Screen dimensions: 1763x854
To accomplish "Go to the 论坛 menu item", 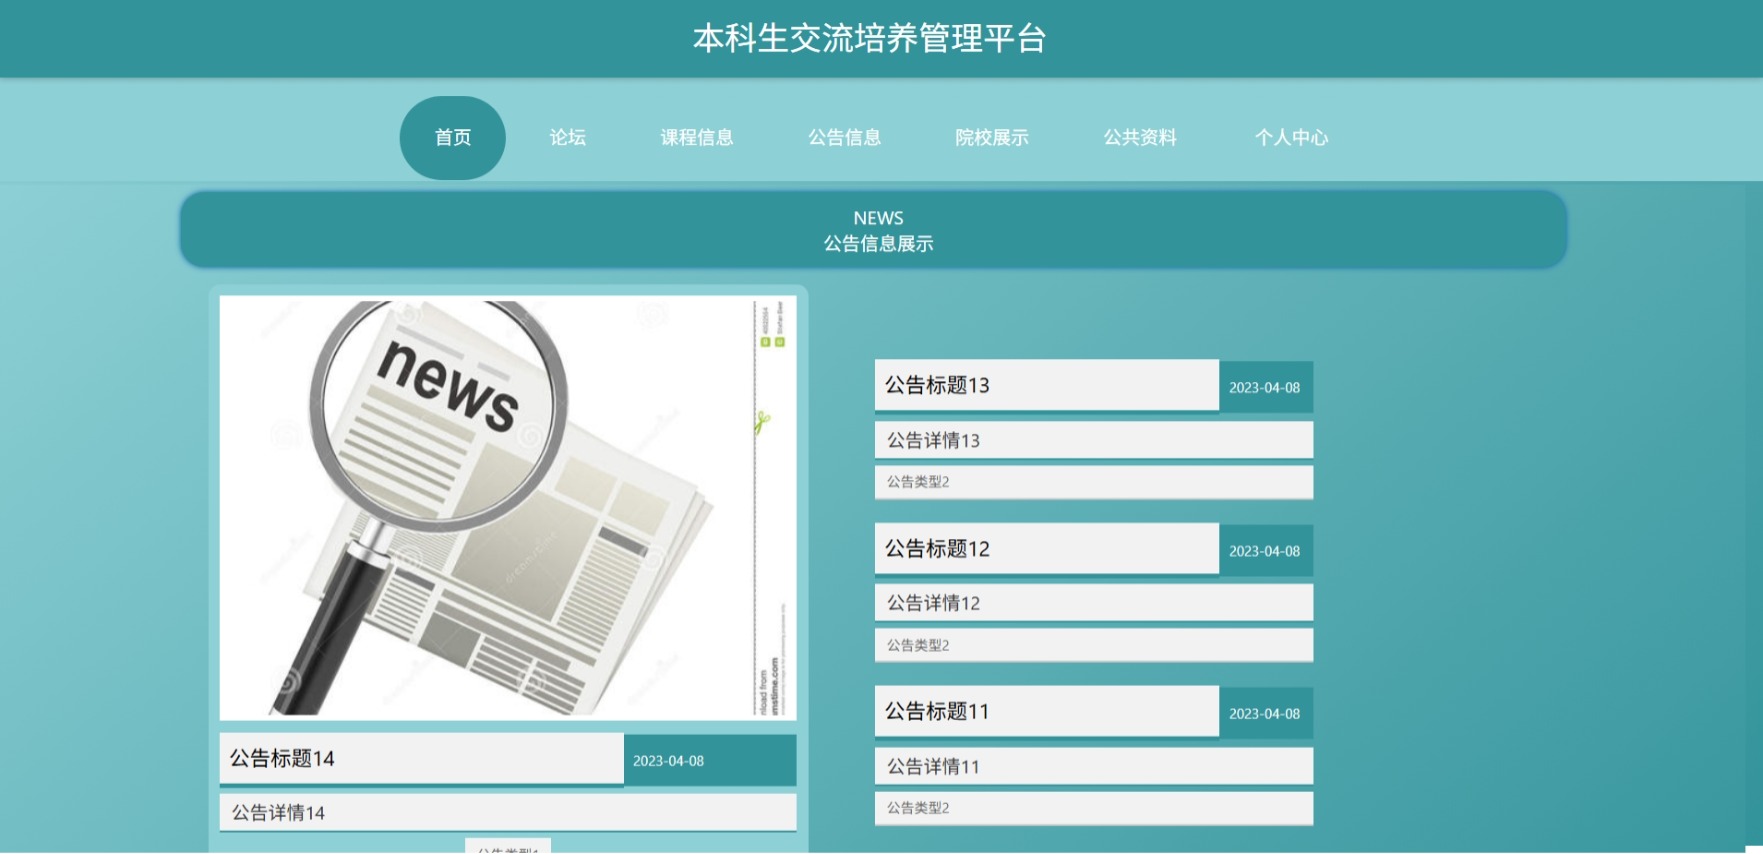I will [x=567, y=138].
